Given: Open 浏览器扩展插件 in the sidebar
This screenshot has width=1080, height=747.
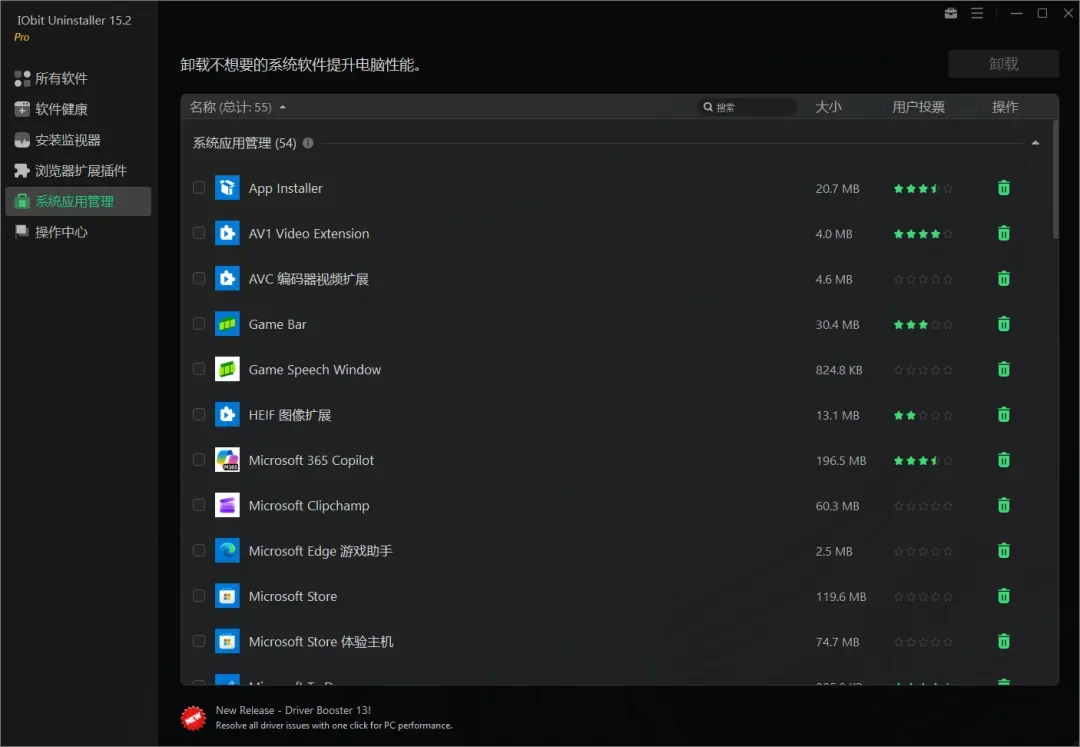Looking at the screenshot, I should 78,171.
